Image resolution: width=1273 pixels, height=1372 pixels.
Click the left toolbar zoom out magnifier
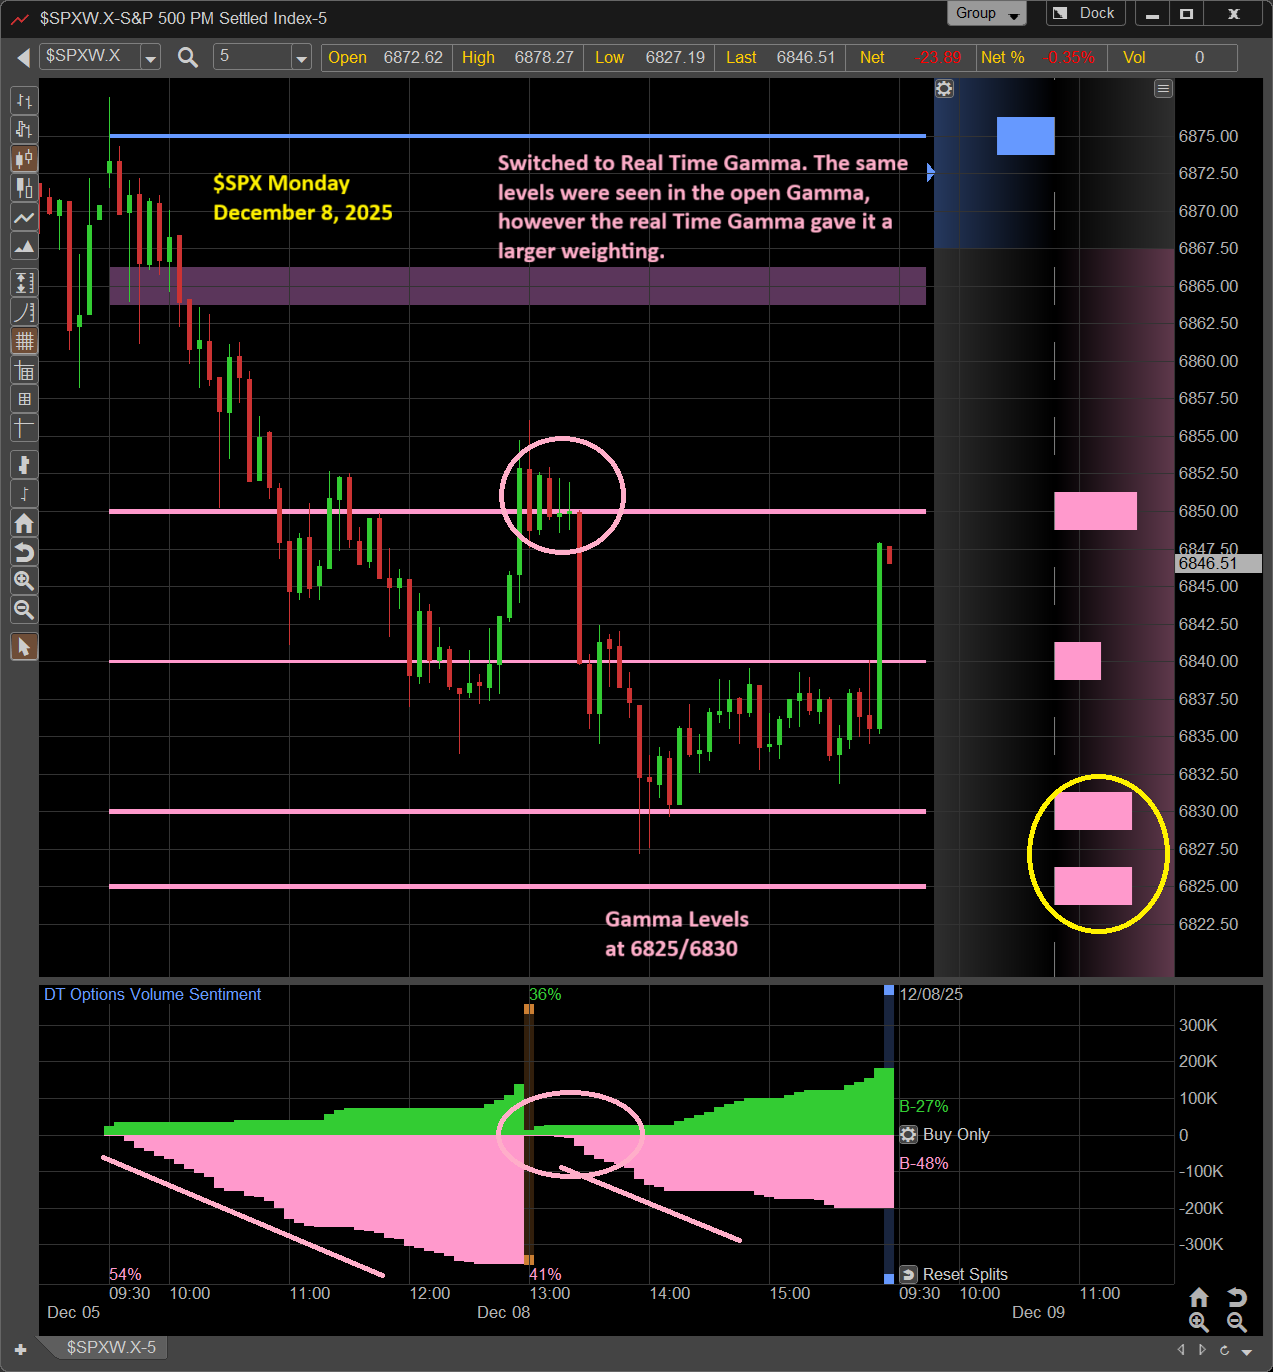pos(24,610)
